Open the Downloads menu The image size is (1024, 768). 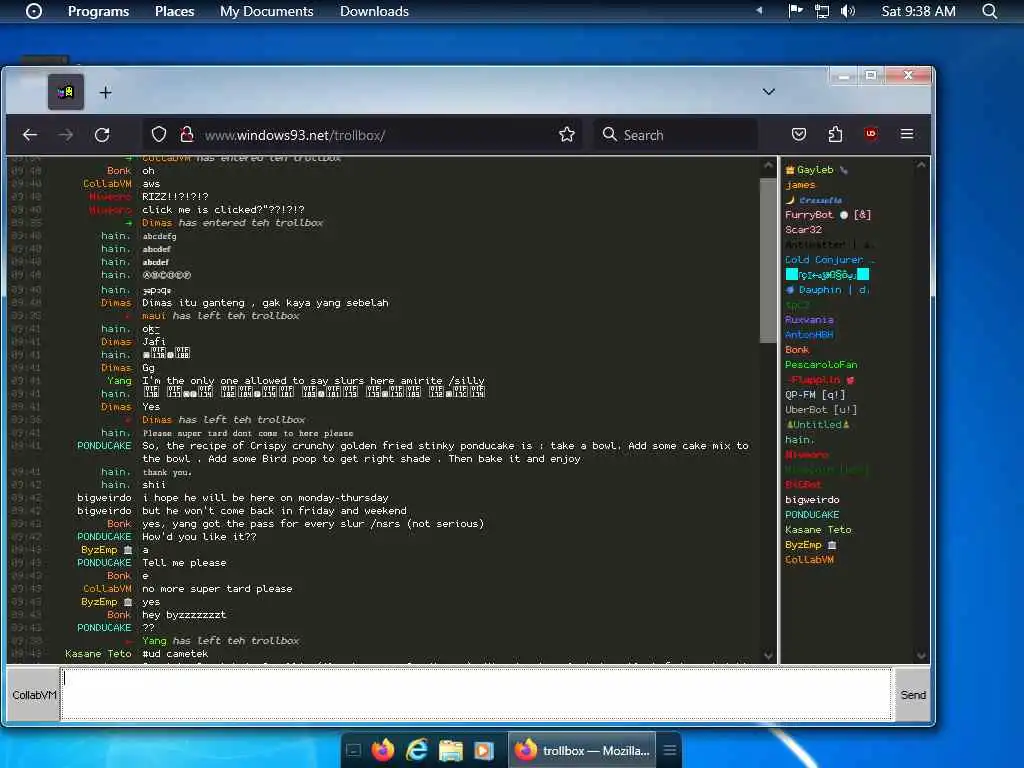[374, 11]
